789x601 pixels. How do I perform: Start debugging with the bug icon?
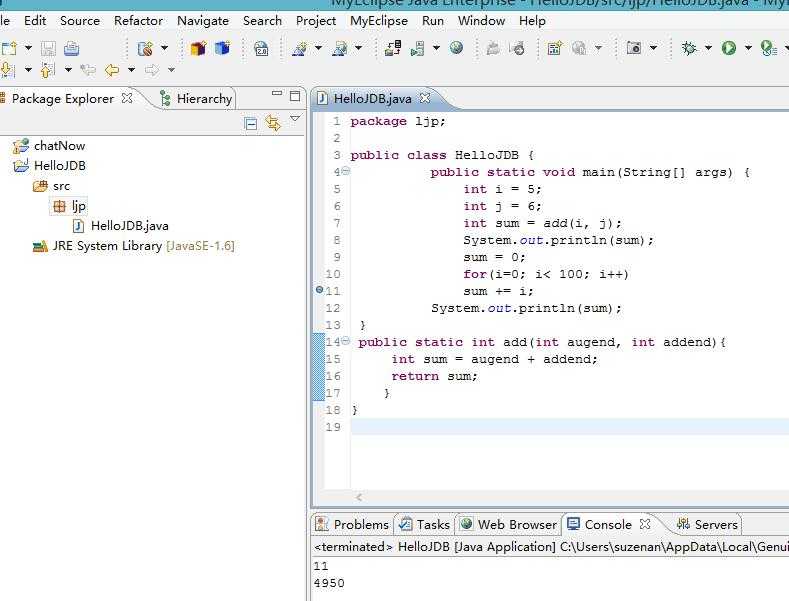(x=689, y=48)
